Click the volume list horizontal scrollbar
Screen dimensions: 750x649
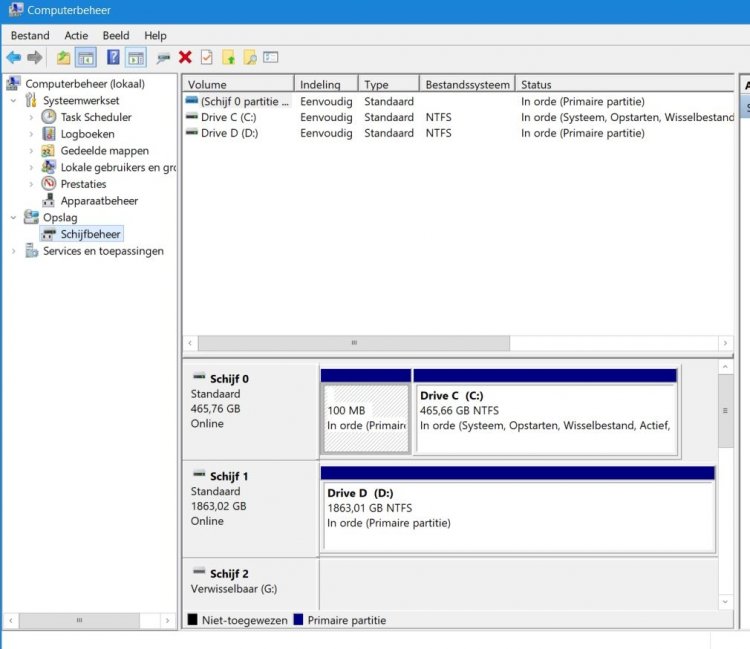352,343
